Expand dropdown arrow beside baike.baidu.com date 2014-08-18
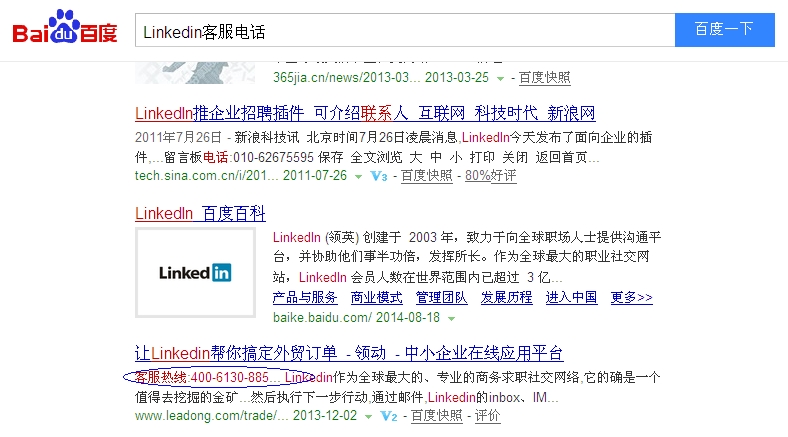The image size is (788, 437). pyautogui.click(x=451, y=318)
